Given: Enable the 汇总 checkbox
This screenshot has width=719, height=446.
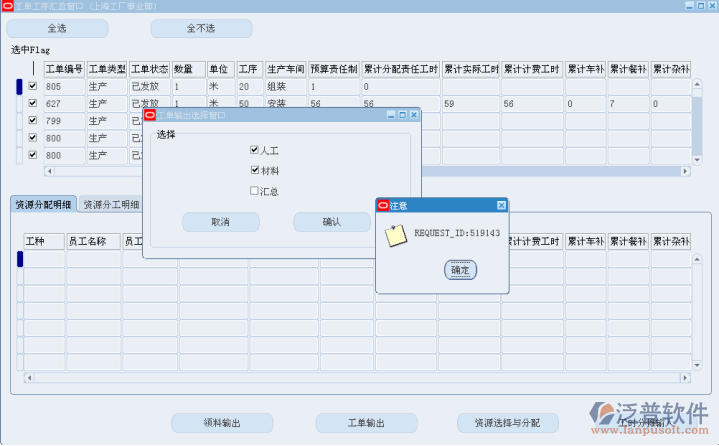Looking at the screenshot, I should click(255, 190).
